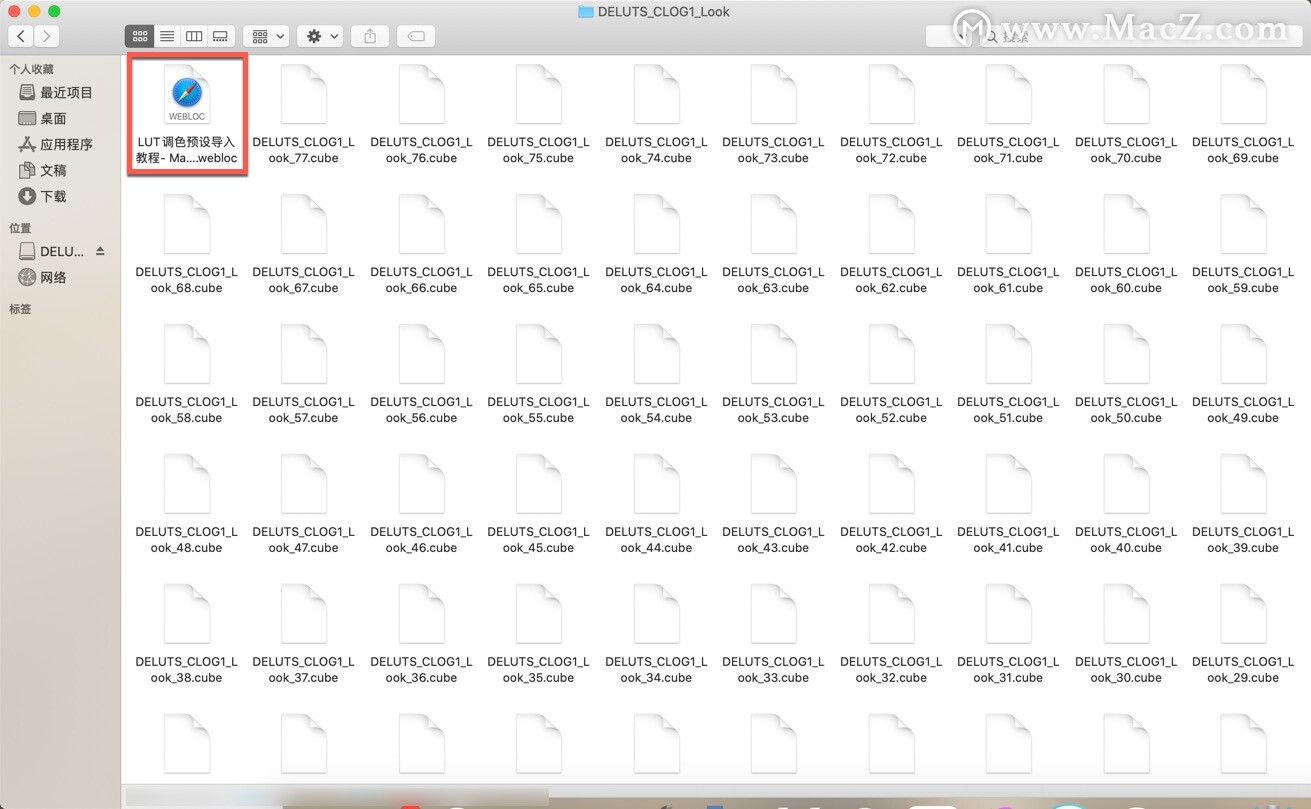
Task: Switch to gallery view mode
Action: 221,36
